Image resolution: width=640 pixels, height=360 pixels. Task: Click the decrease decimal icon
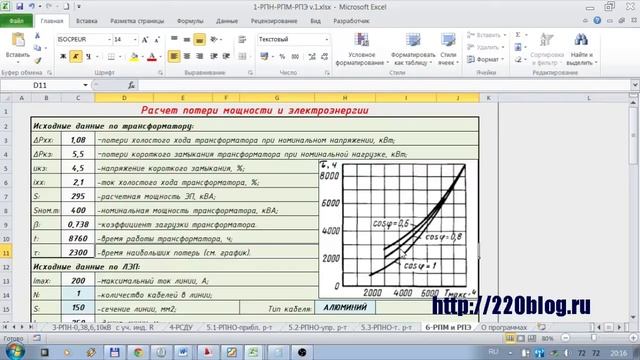coord(325,56)
